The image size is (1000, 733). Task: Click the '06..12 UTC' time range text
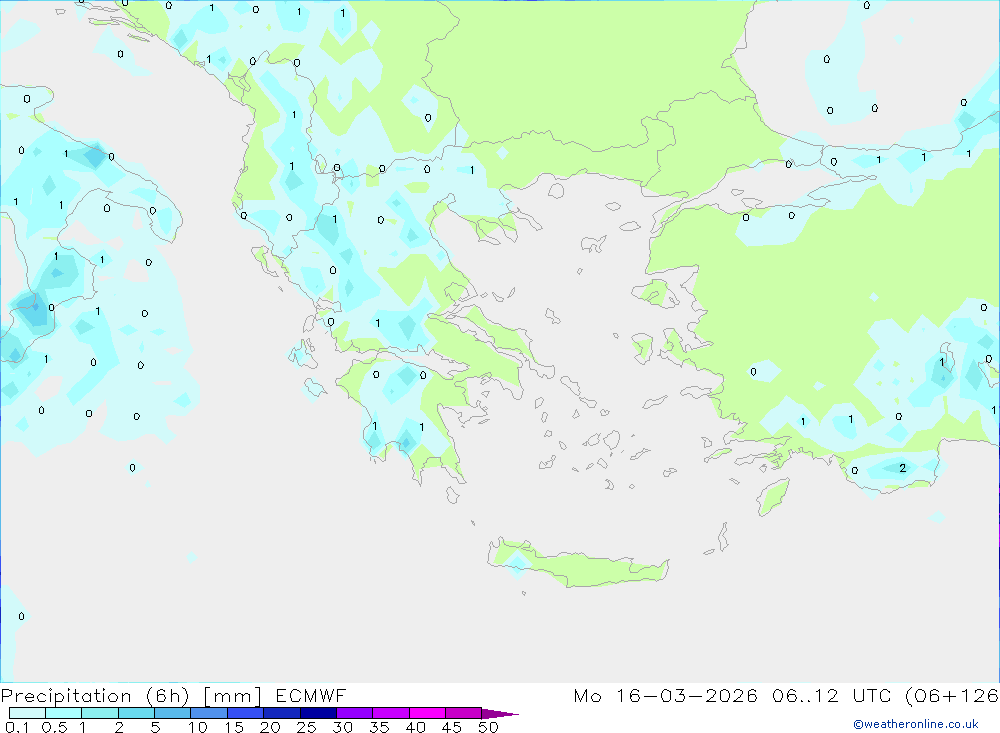[834, 695]
